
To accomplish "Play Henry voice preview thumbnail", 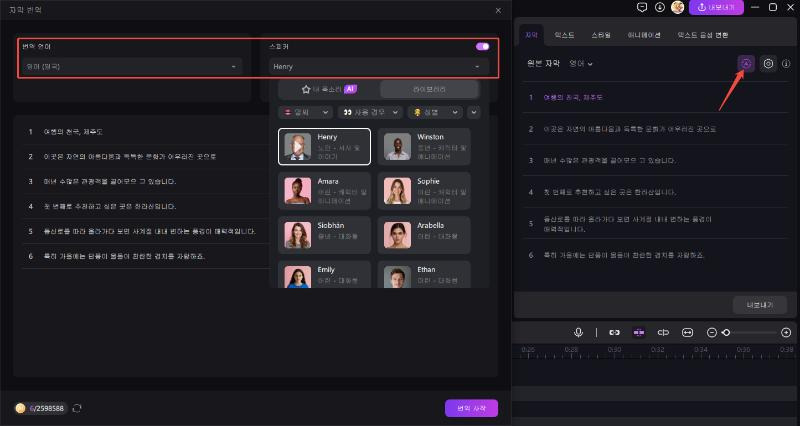I will pyautogui.click(x=297, y=147).
